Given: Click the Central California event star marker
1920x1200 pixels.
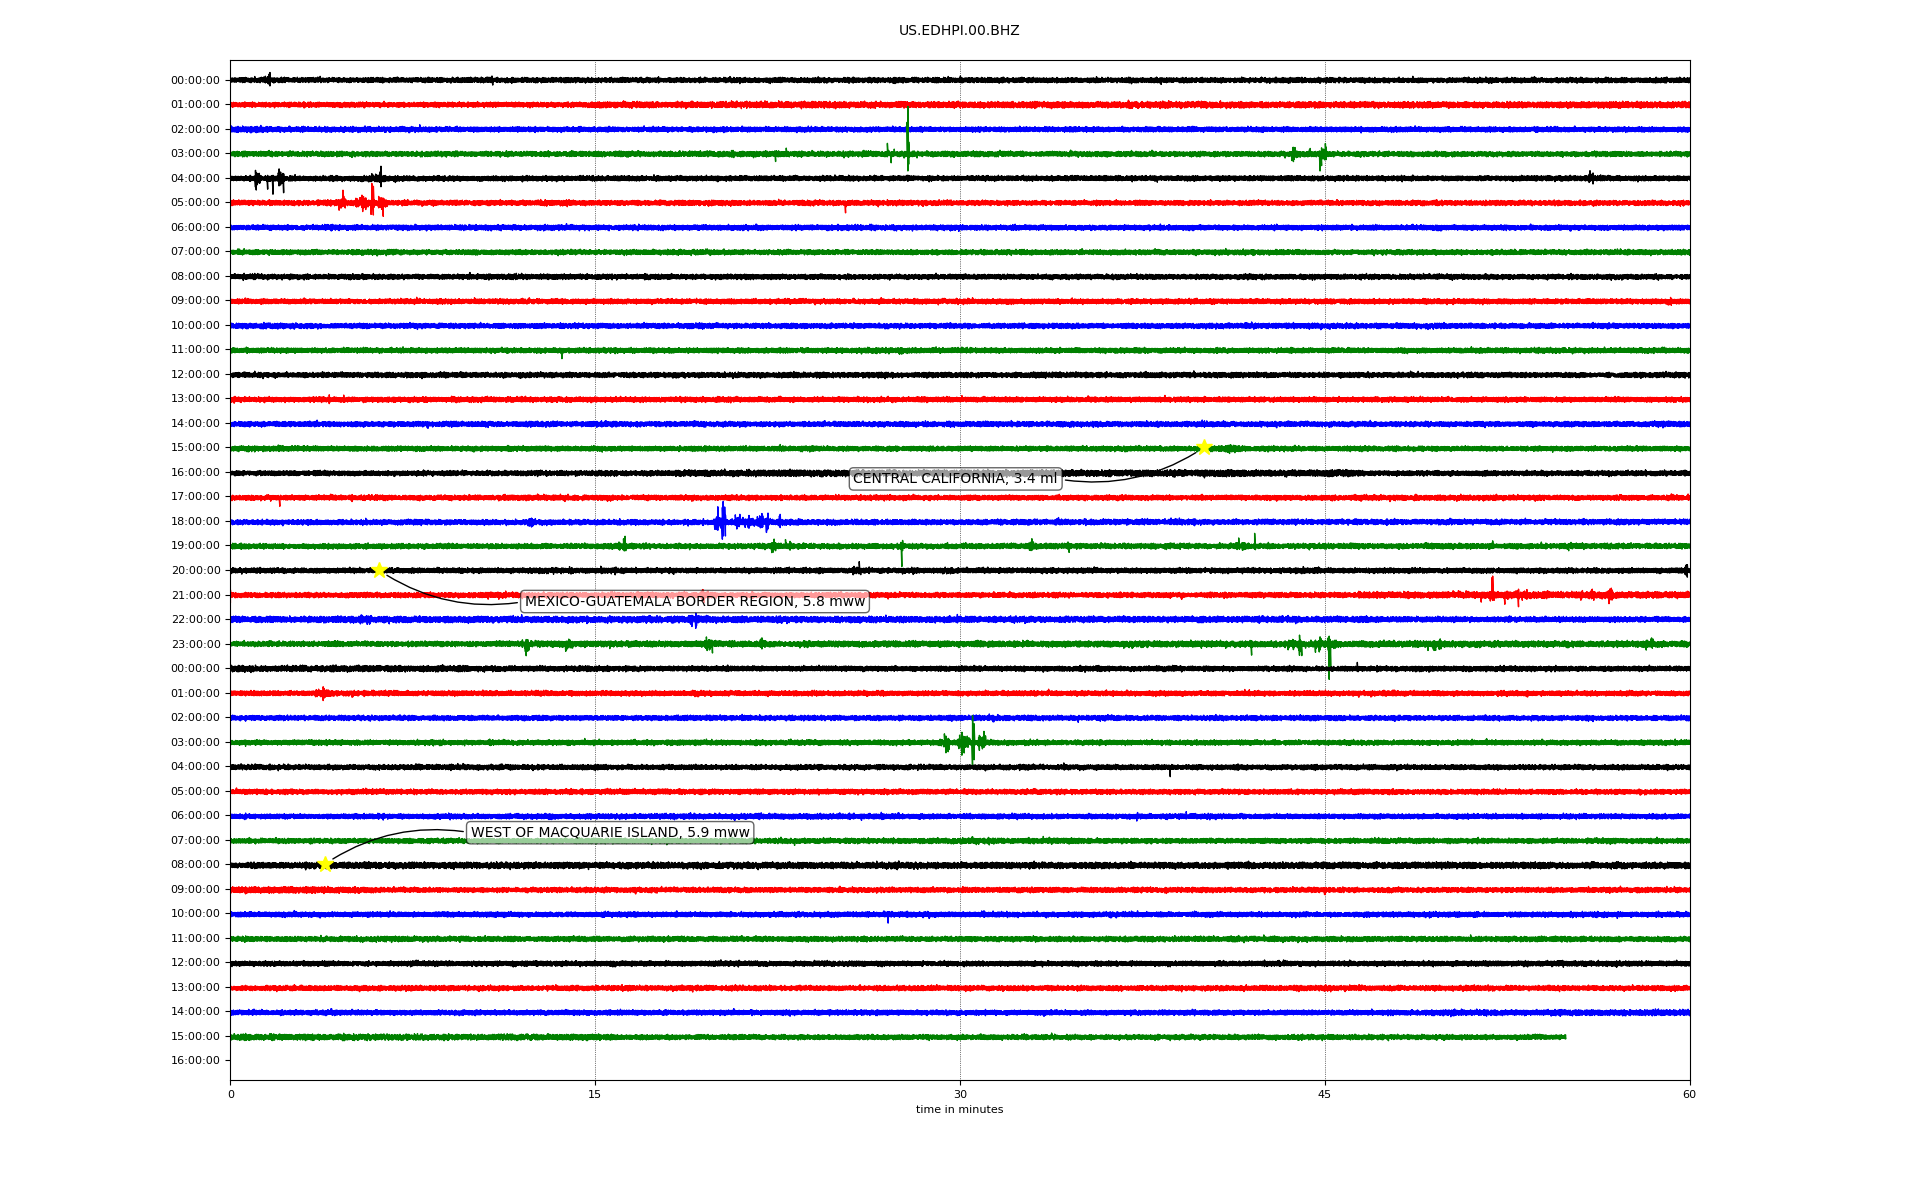Looking at the screenshot, I should tap(1204, 447).
